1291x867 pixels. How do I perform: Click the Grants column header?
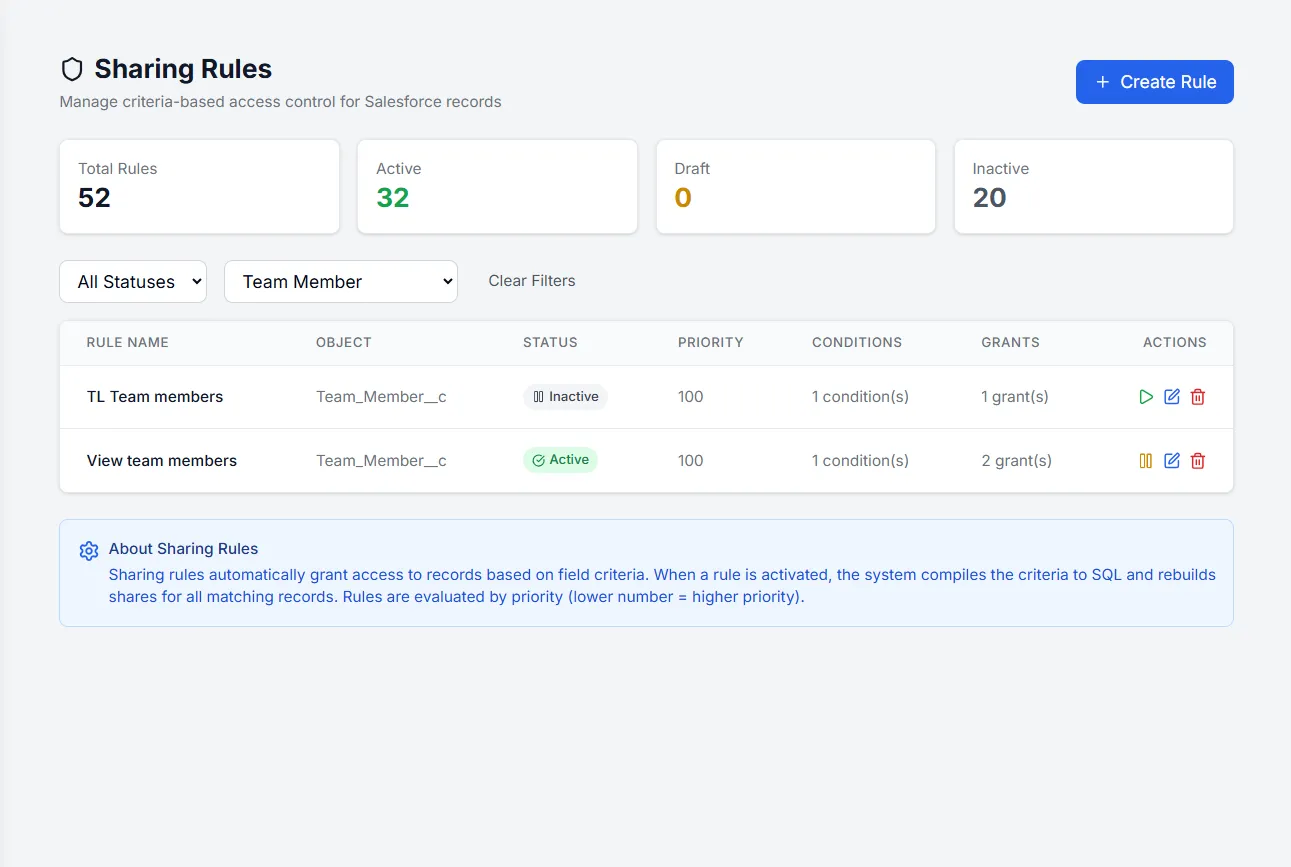click(1011, 342)
